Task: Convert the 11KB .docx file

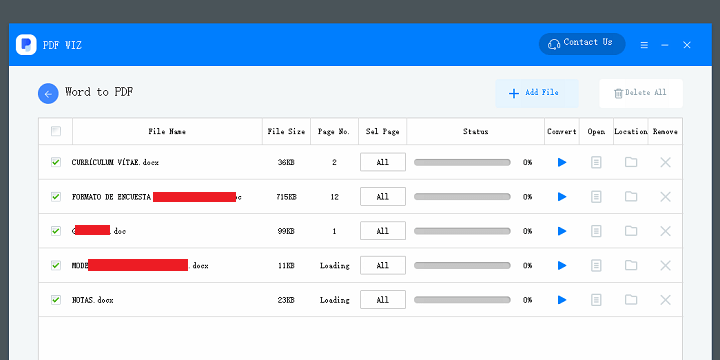Action: tap(562, 265)
